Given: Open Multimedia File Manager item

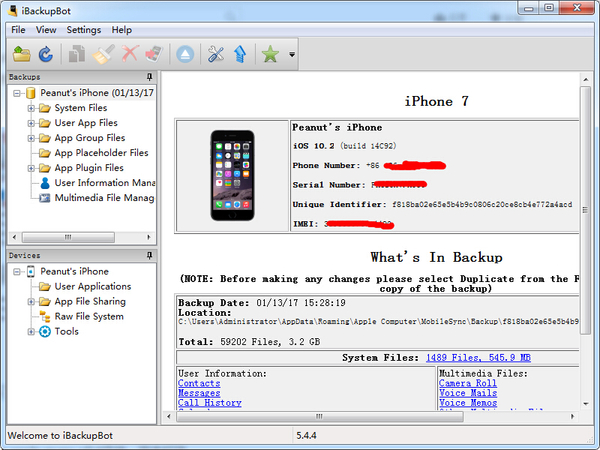Looking at the screenshot, I should point(104,198).
